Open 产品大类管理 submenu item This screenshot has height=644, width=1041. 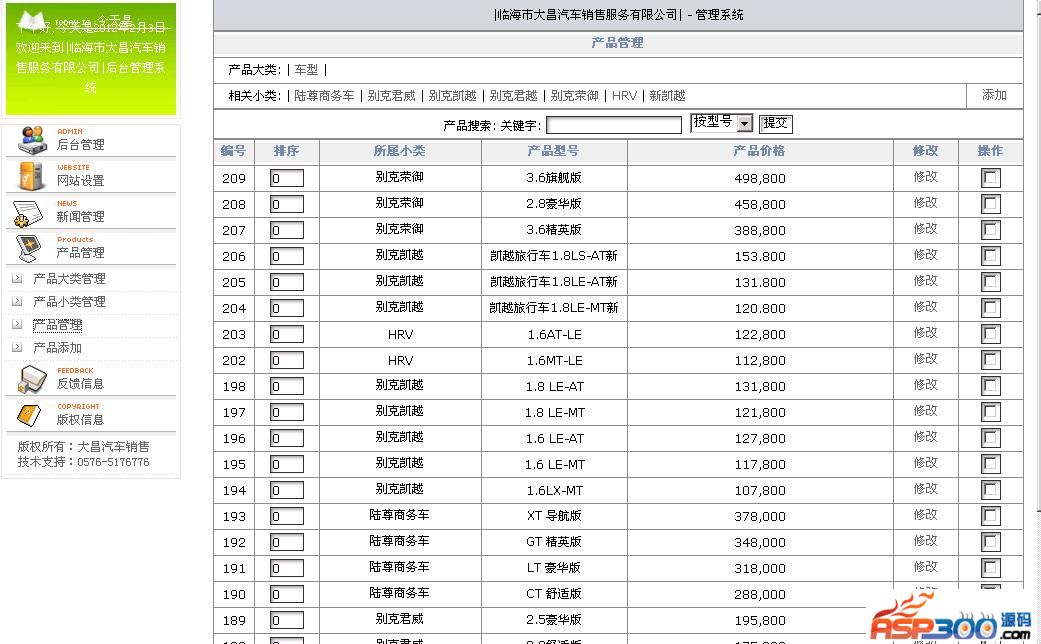click(x=70, y=279)
